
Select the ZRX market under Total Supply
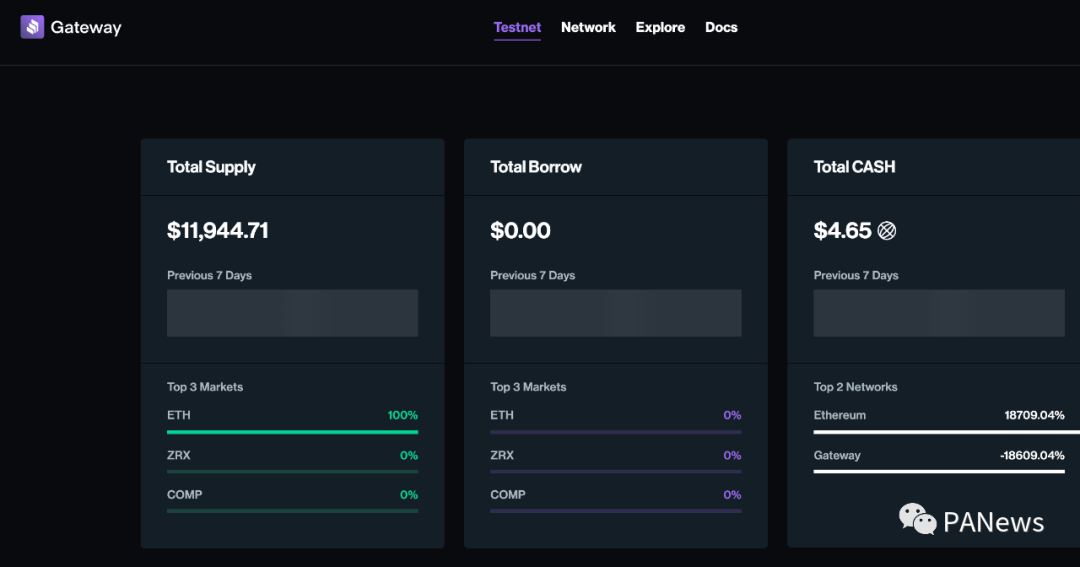292,461
